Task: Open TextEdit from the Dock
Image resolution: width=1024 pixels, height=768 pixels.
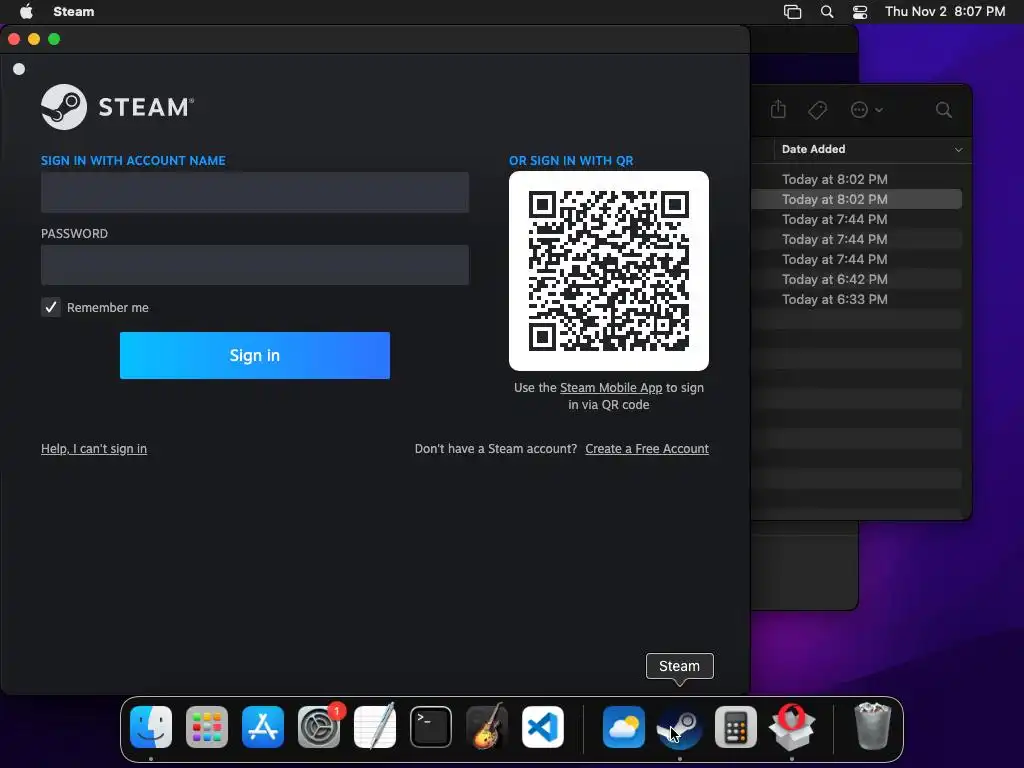Action: [375, 727]
